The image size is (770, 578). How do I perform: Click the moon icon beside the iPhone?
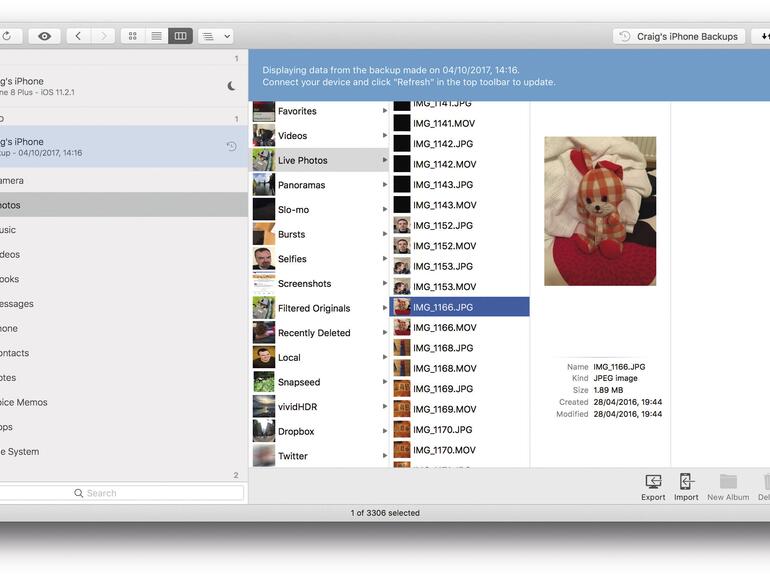[x=231, y=86]
